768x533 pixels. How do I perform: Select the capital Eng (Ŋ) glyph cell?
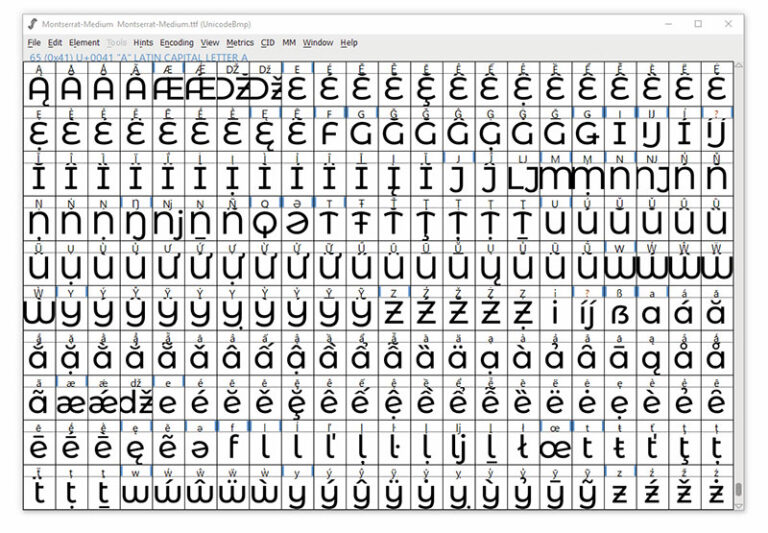136,218
